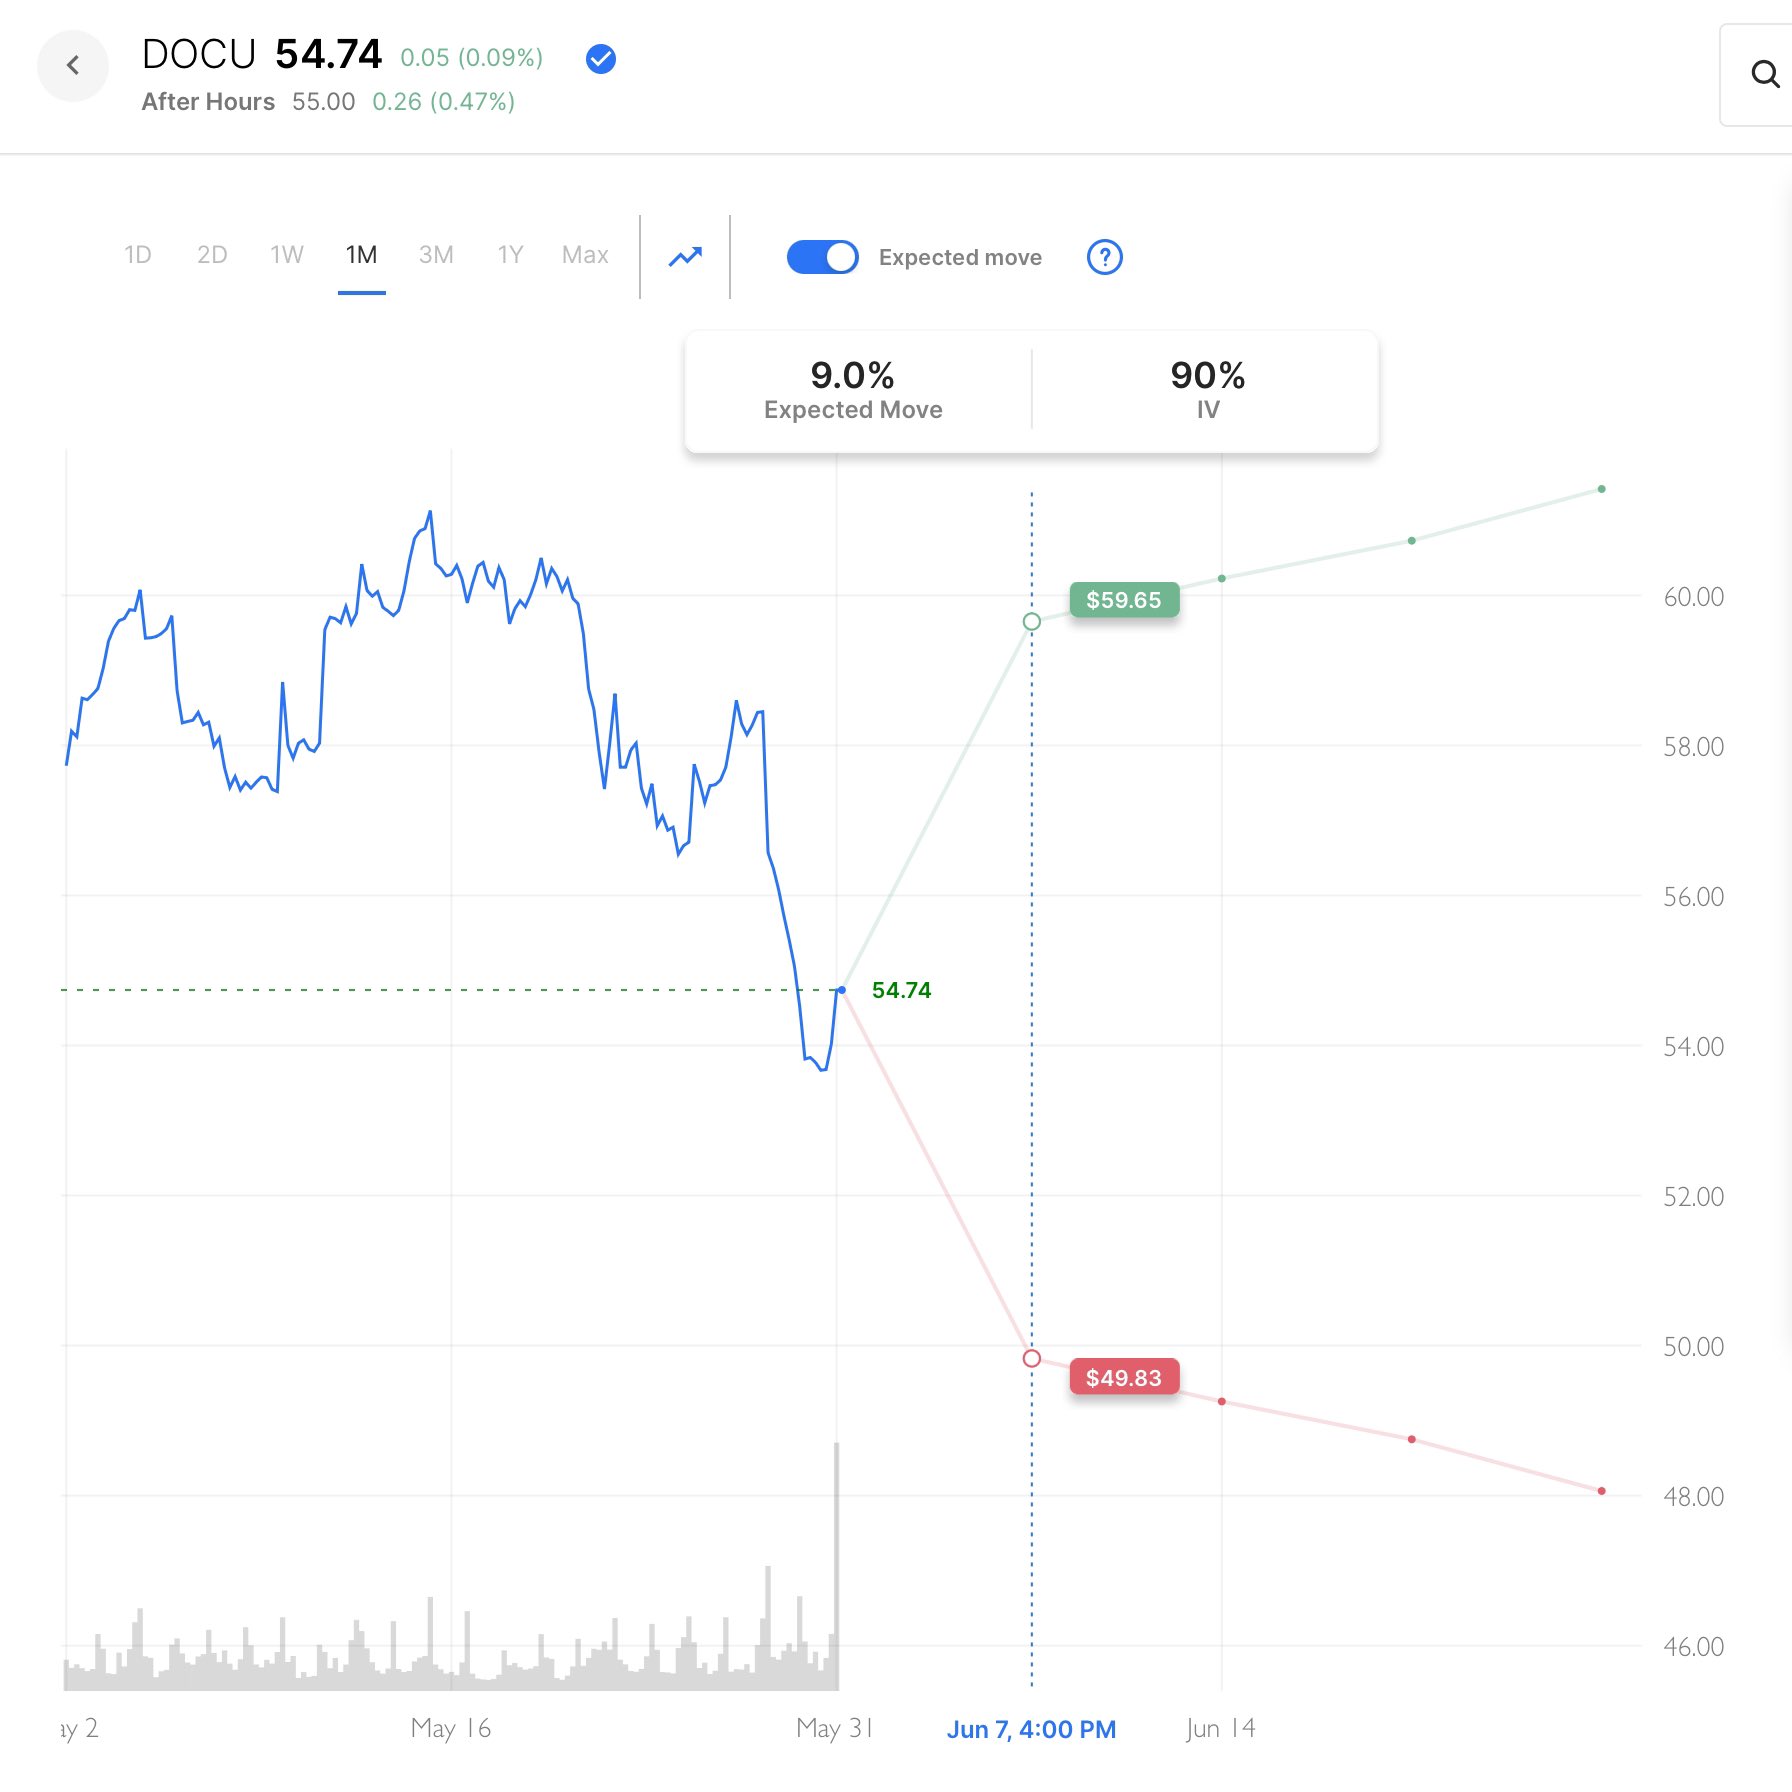This screenshot has height=1792, width=1792.
Task: Click the red lower expected-move circle marker
Action: 1032,1358
